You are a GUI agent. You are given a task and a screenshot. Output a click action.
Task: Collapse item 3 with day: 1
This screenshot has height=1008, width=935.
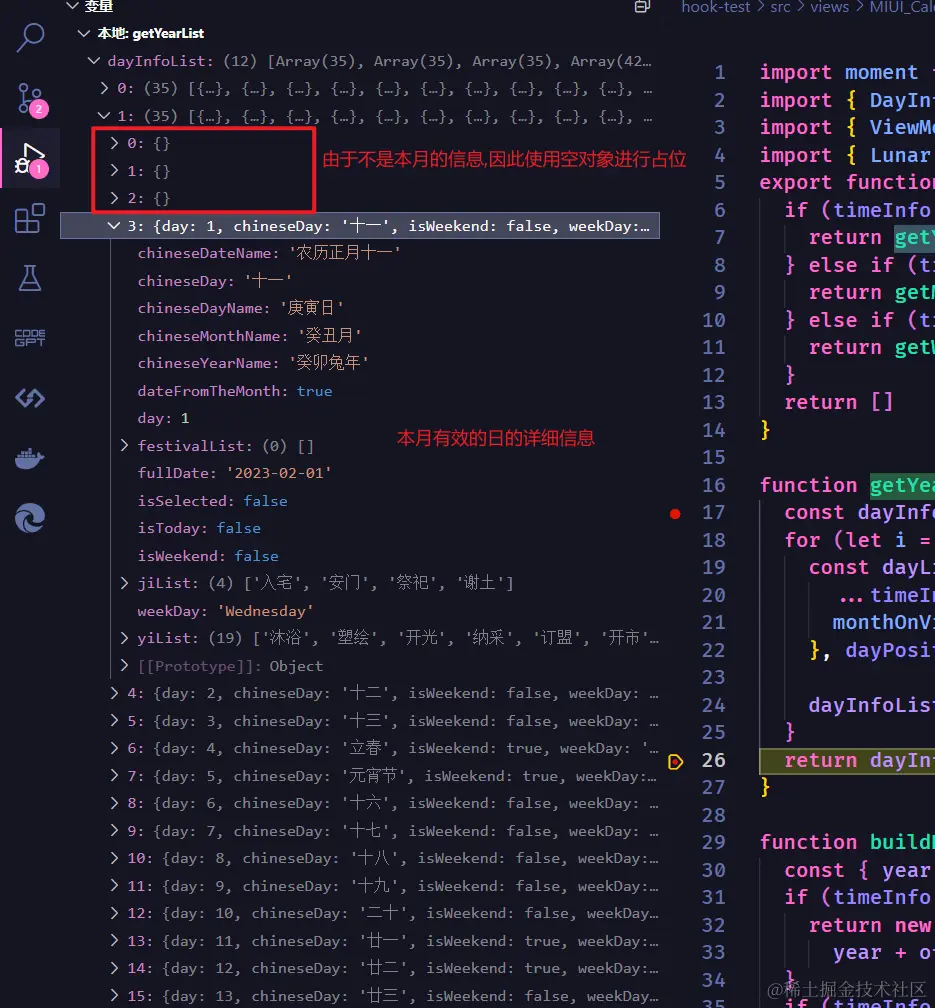coord(114,226)
